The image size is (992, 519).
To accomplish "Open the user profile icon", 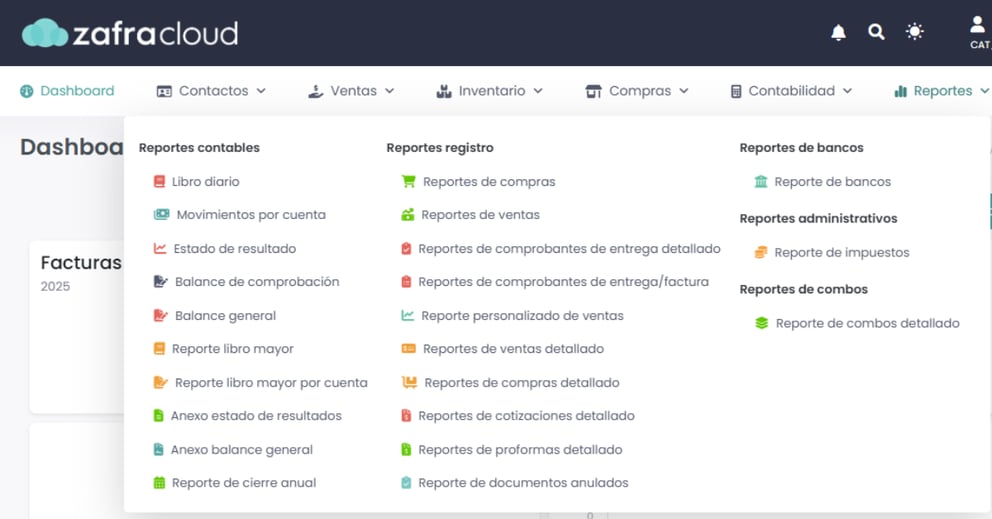I will [977, 25].
